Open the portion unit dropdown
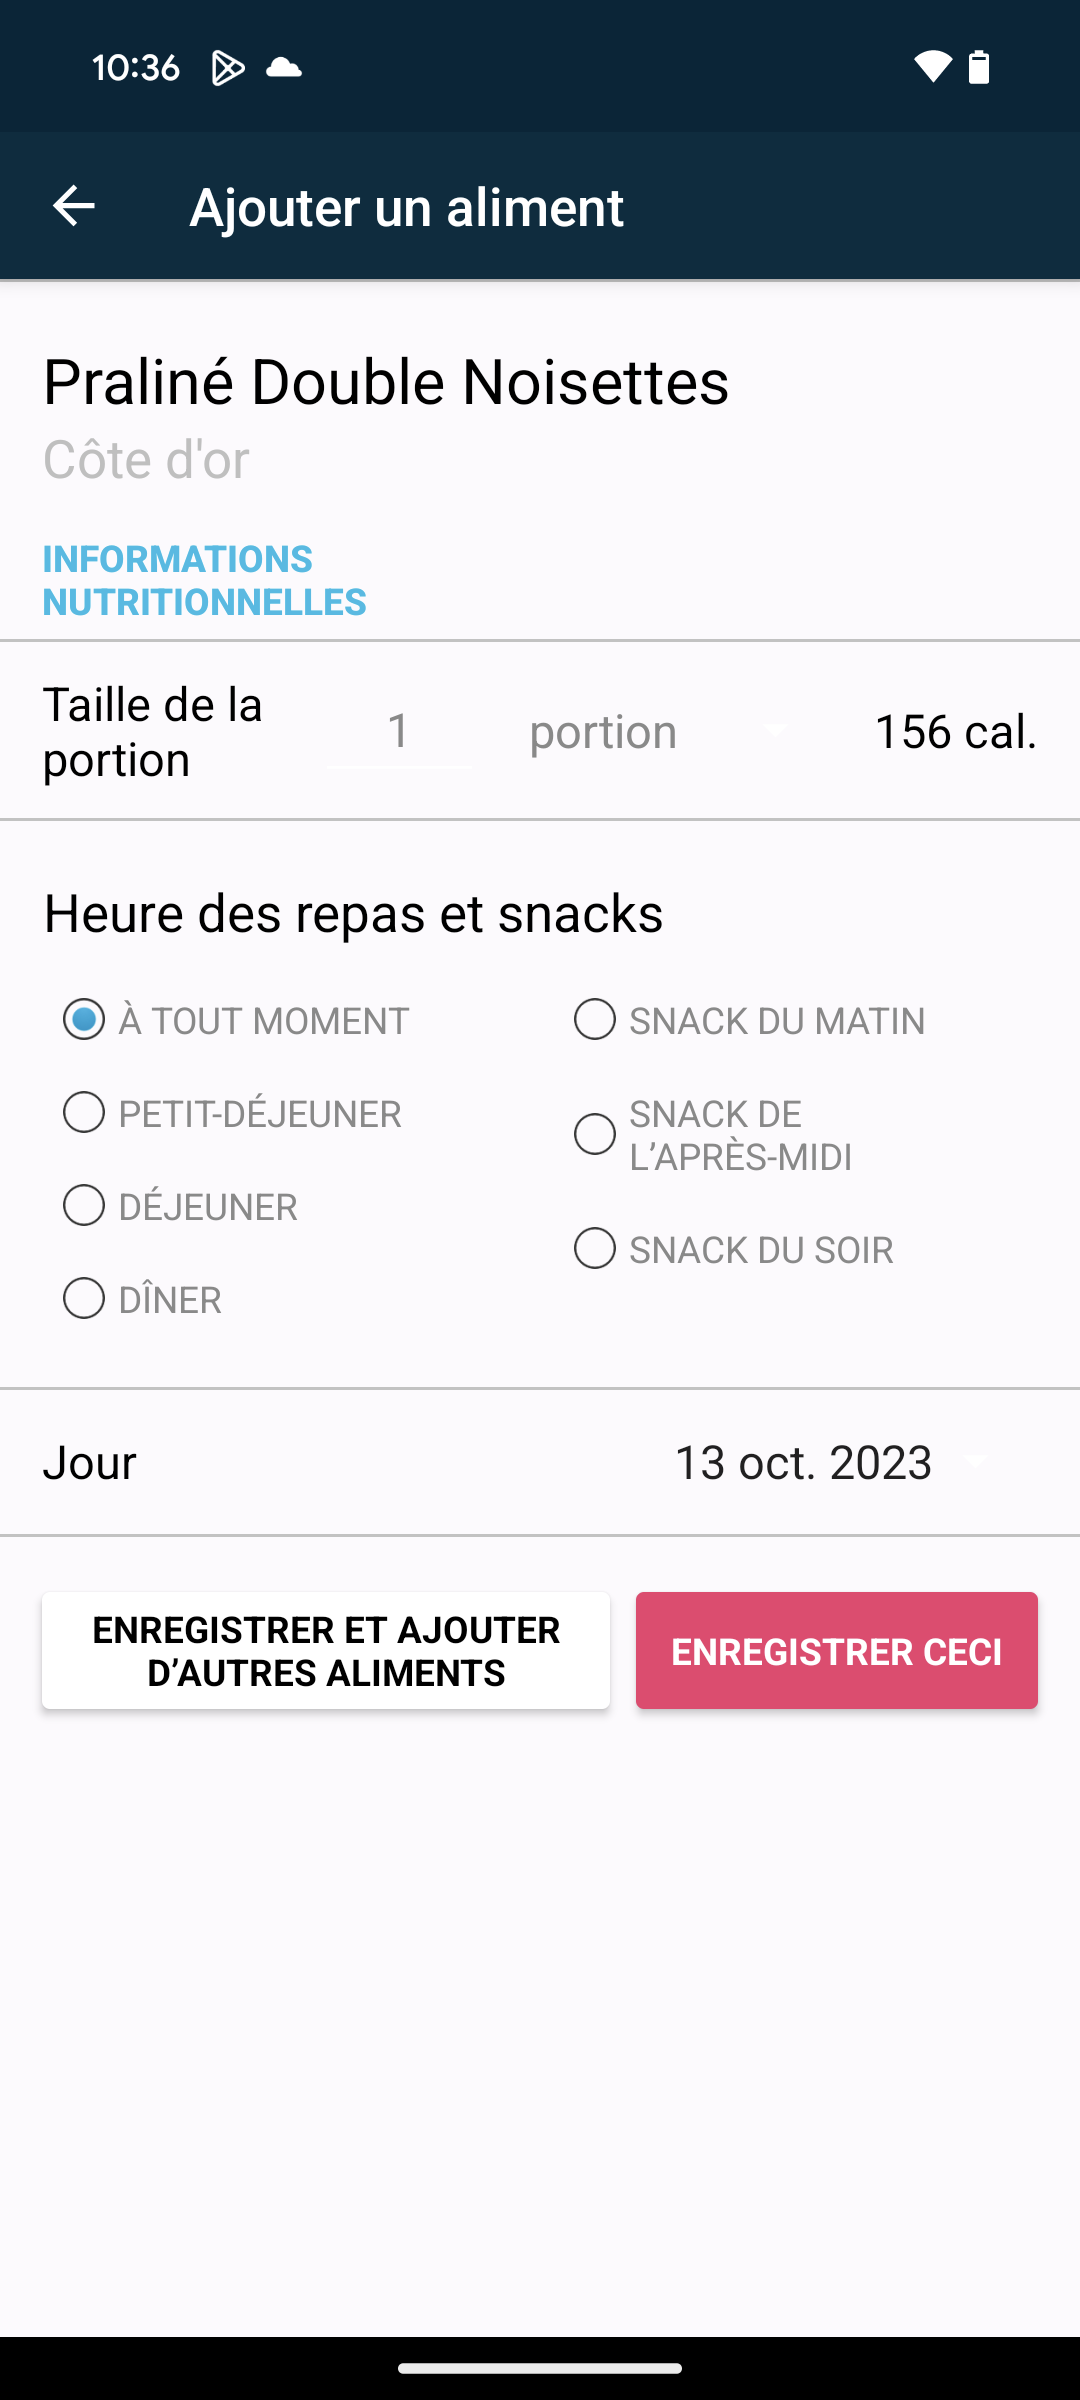This screenshot has width=1080, height=2400. (658, 732)
